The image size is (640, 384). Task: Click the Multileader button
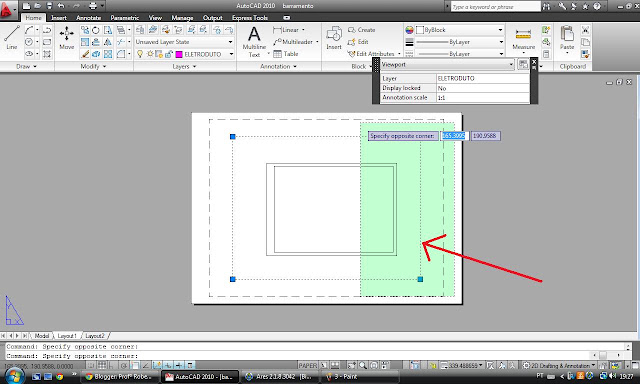click(x=294, y=42)
